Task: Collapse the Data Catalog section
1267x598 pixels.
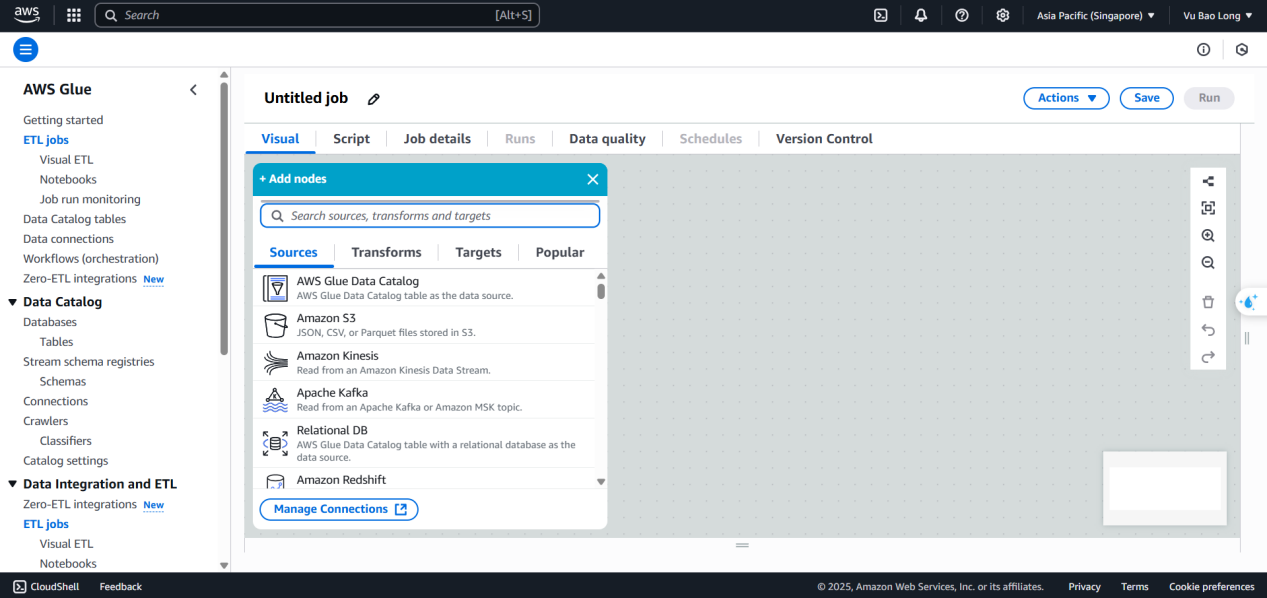Action: click(13, 302)
